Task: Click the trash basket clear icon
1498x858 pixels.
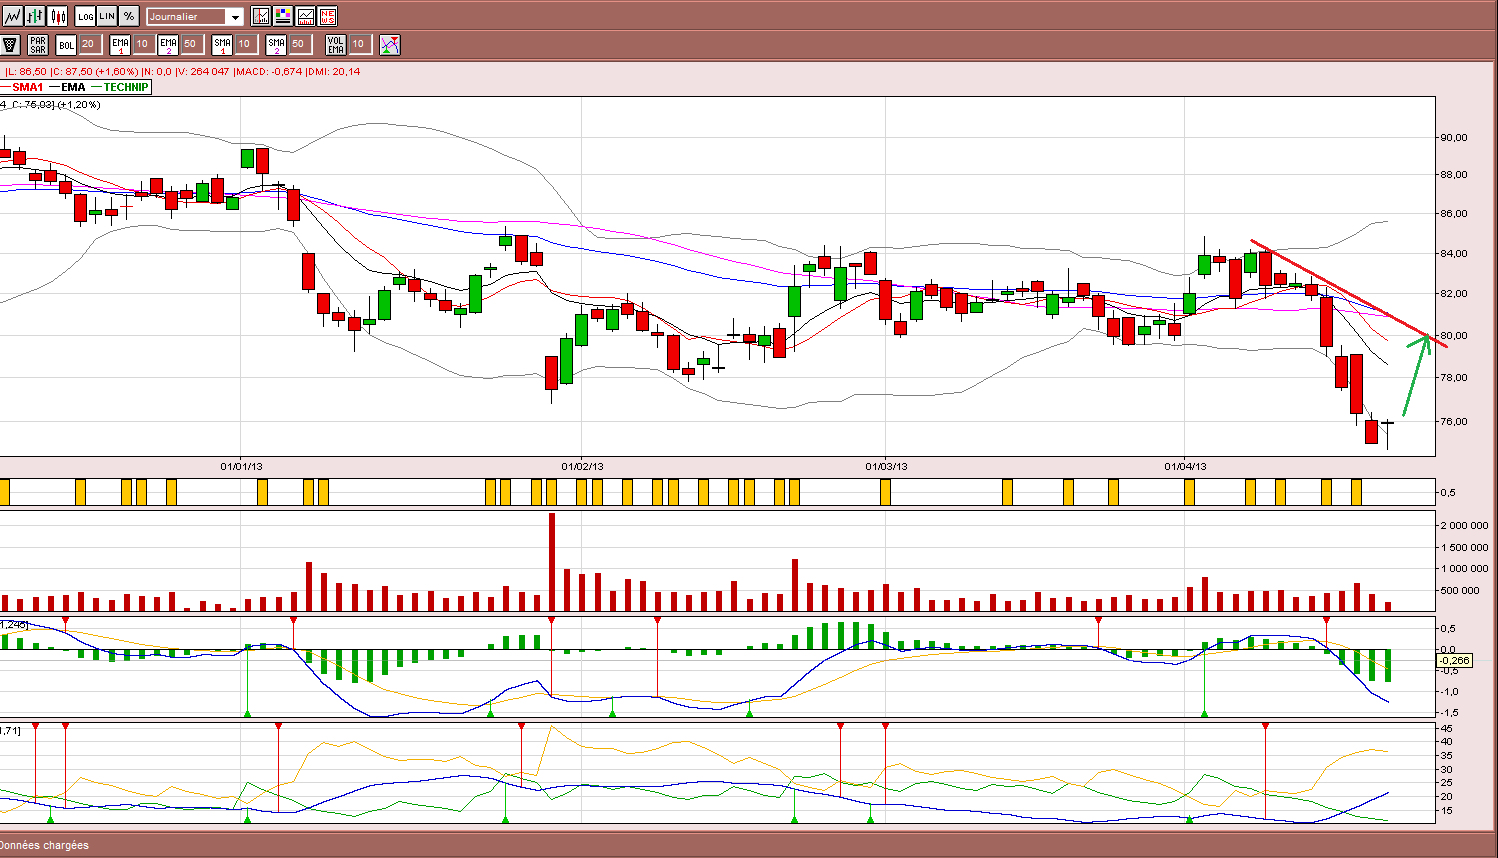Action: click(11, 45)
